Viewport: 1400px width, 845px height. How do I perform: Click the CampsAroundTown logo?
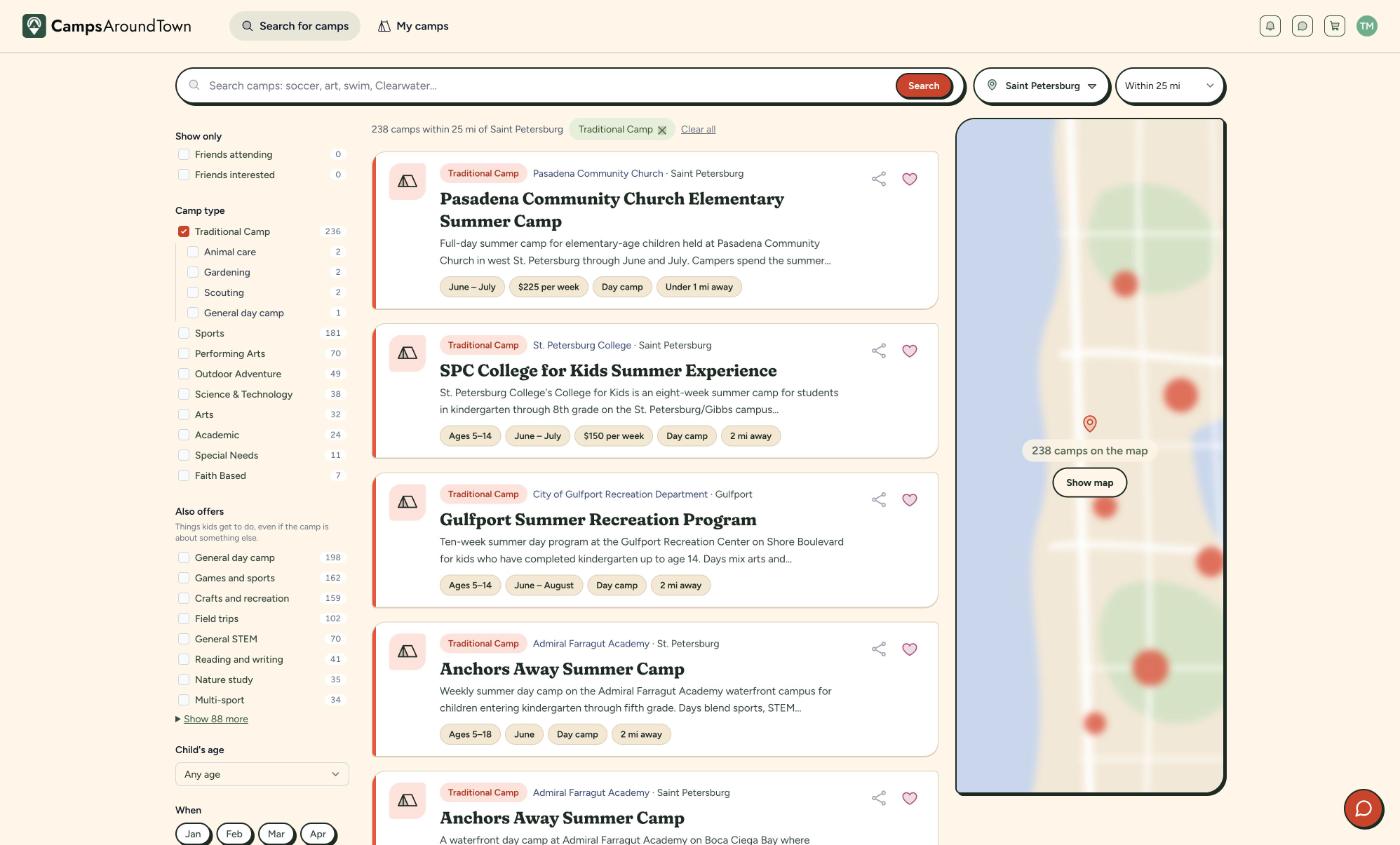[x=107, y=26]
